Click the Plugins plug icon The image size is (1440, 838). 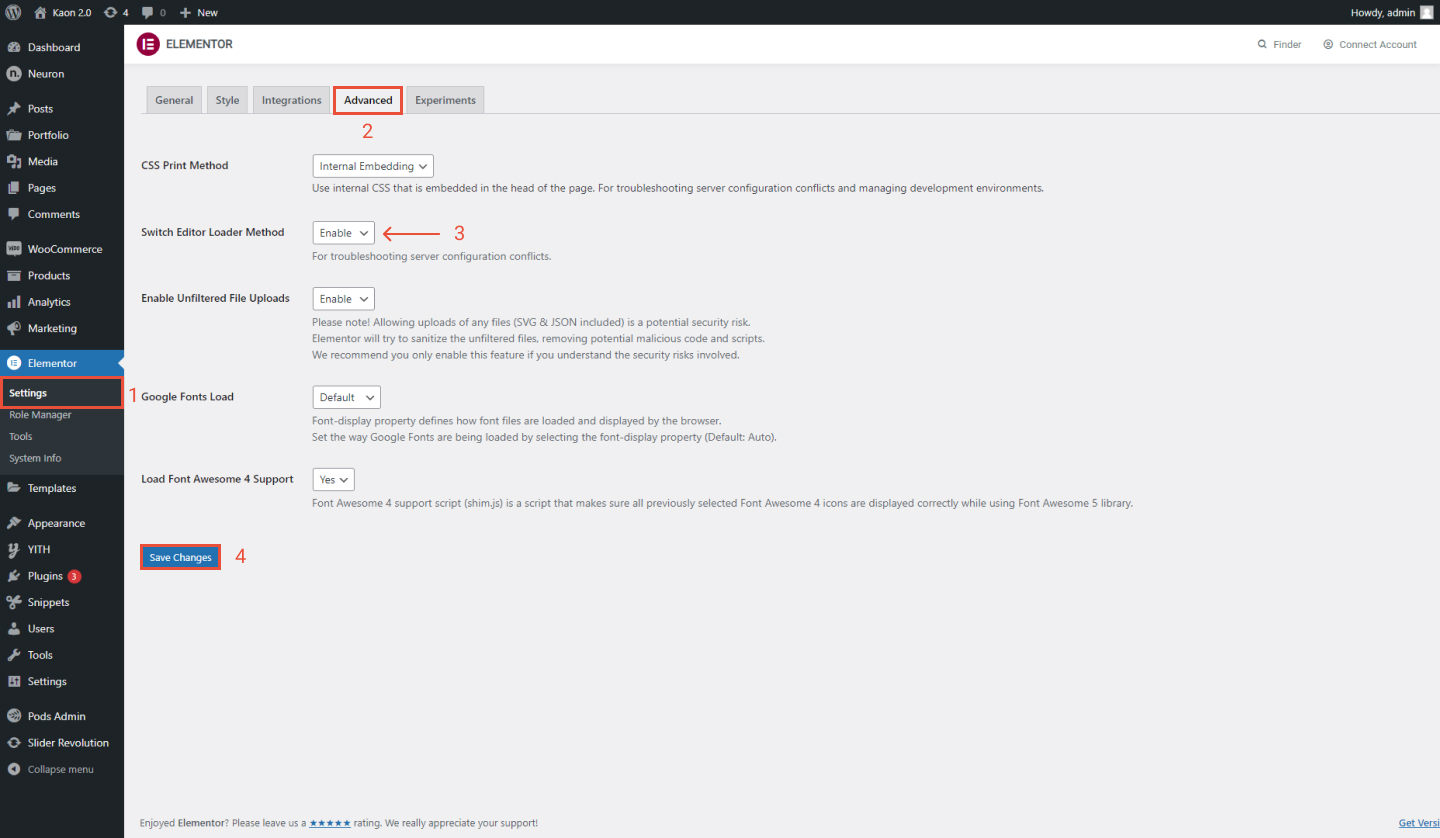[14, 576]
